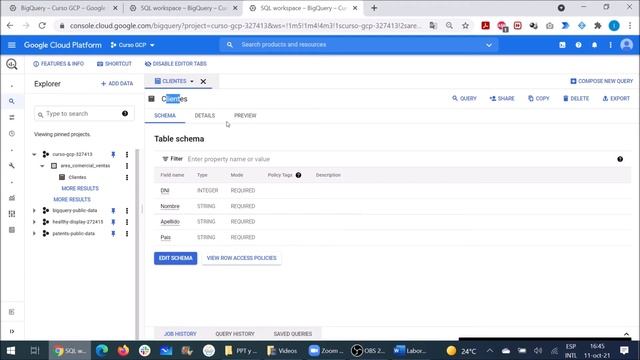Open the CLIENTES tab dropdown arrow
The height and width of the screenshot is (360, 640).
(192, 81)
